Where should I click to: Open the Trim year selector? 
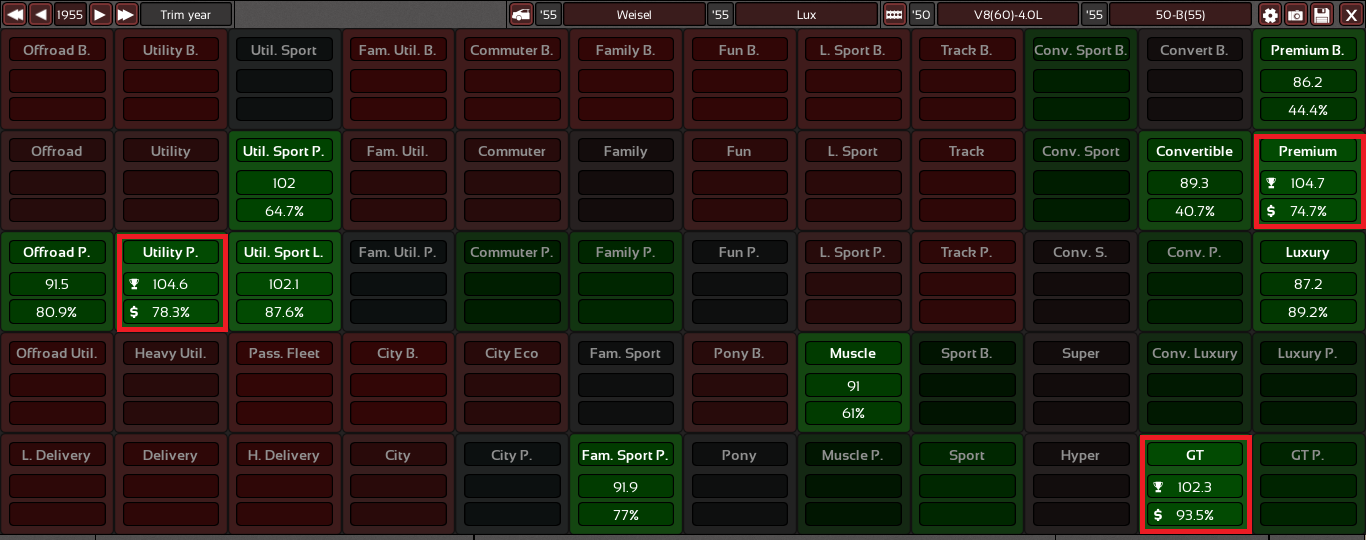point(186,15)
